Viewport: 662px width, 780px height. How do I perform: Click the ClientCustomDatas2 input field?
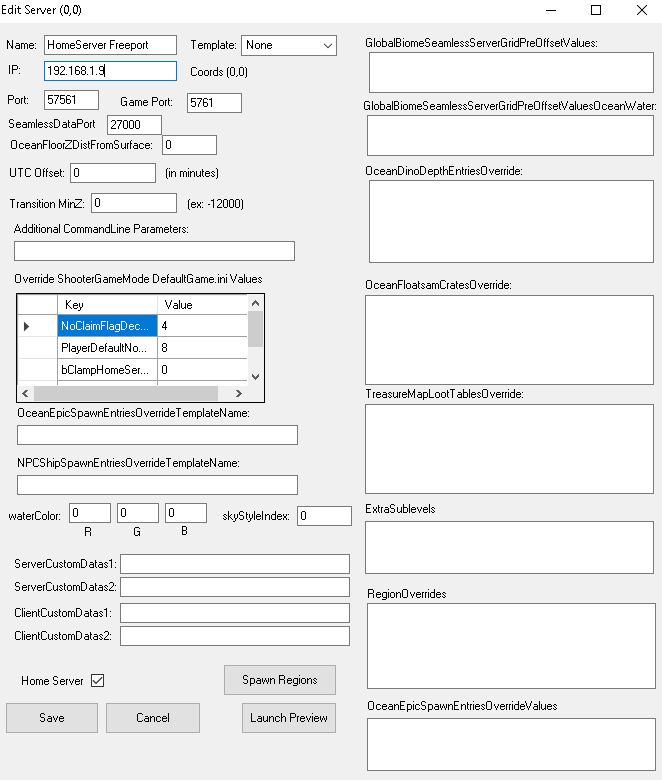point(235,636)
